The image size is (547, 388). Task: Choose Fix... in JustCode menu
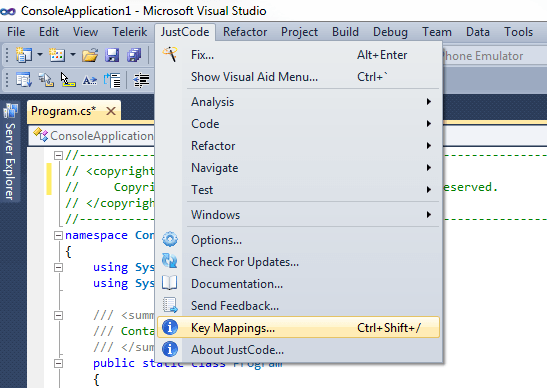(298, 55)
